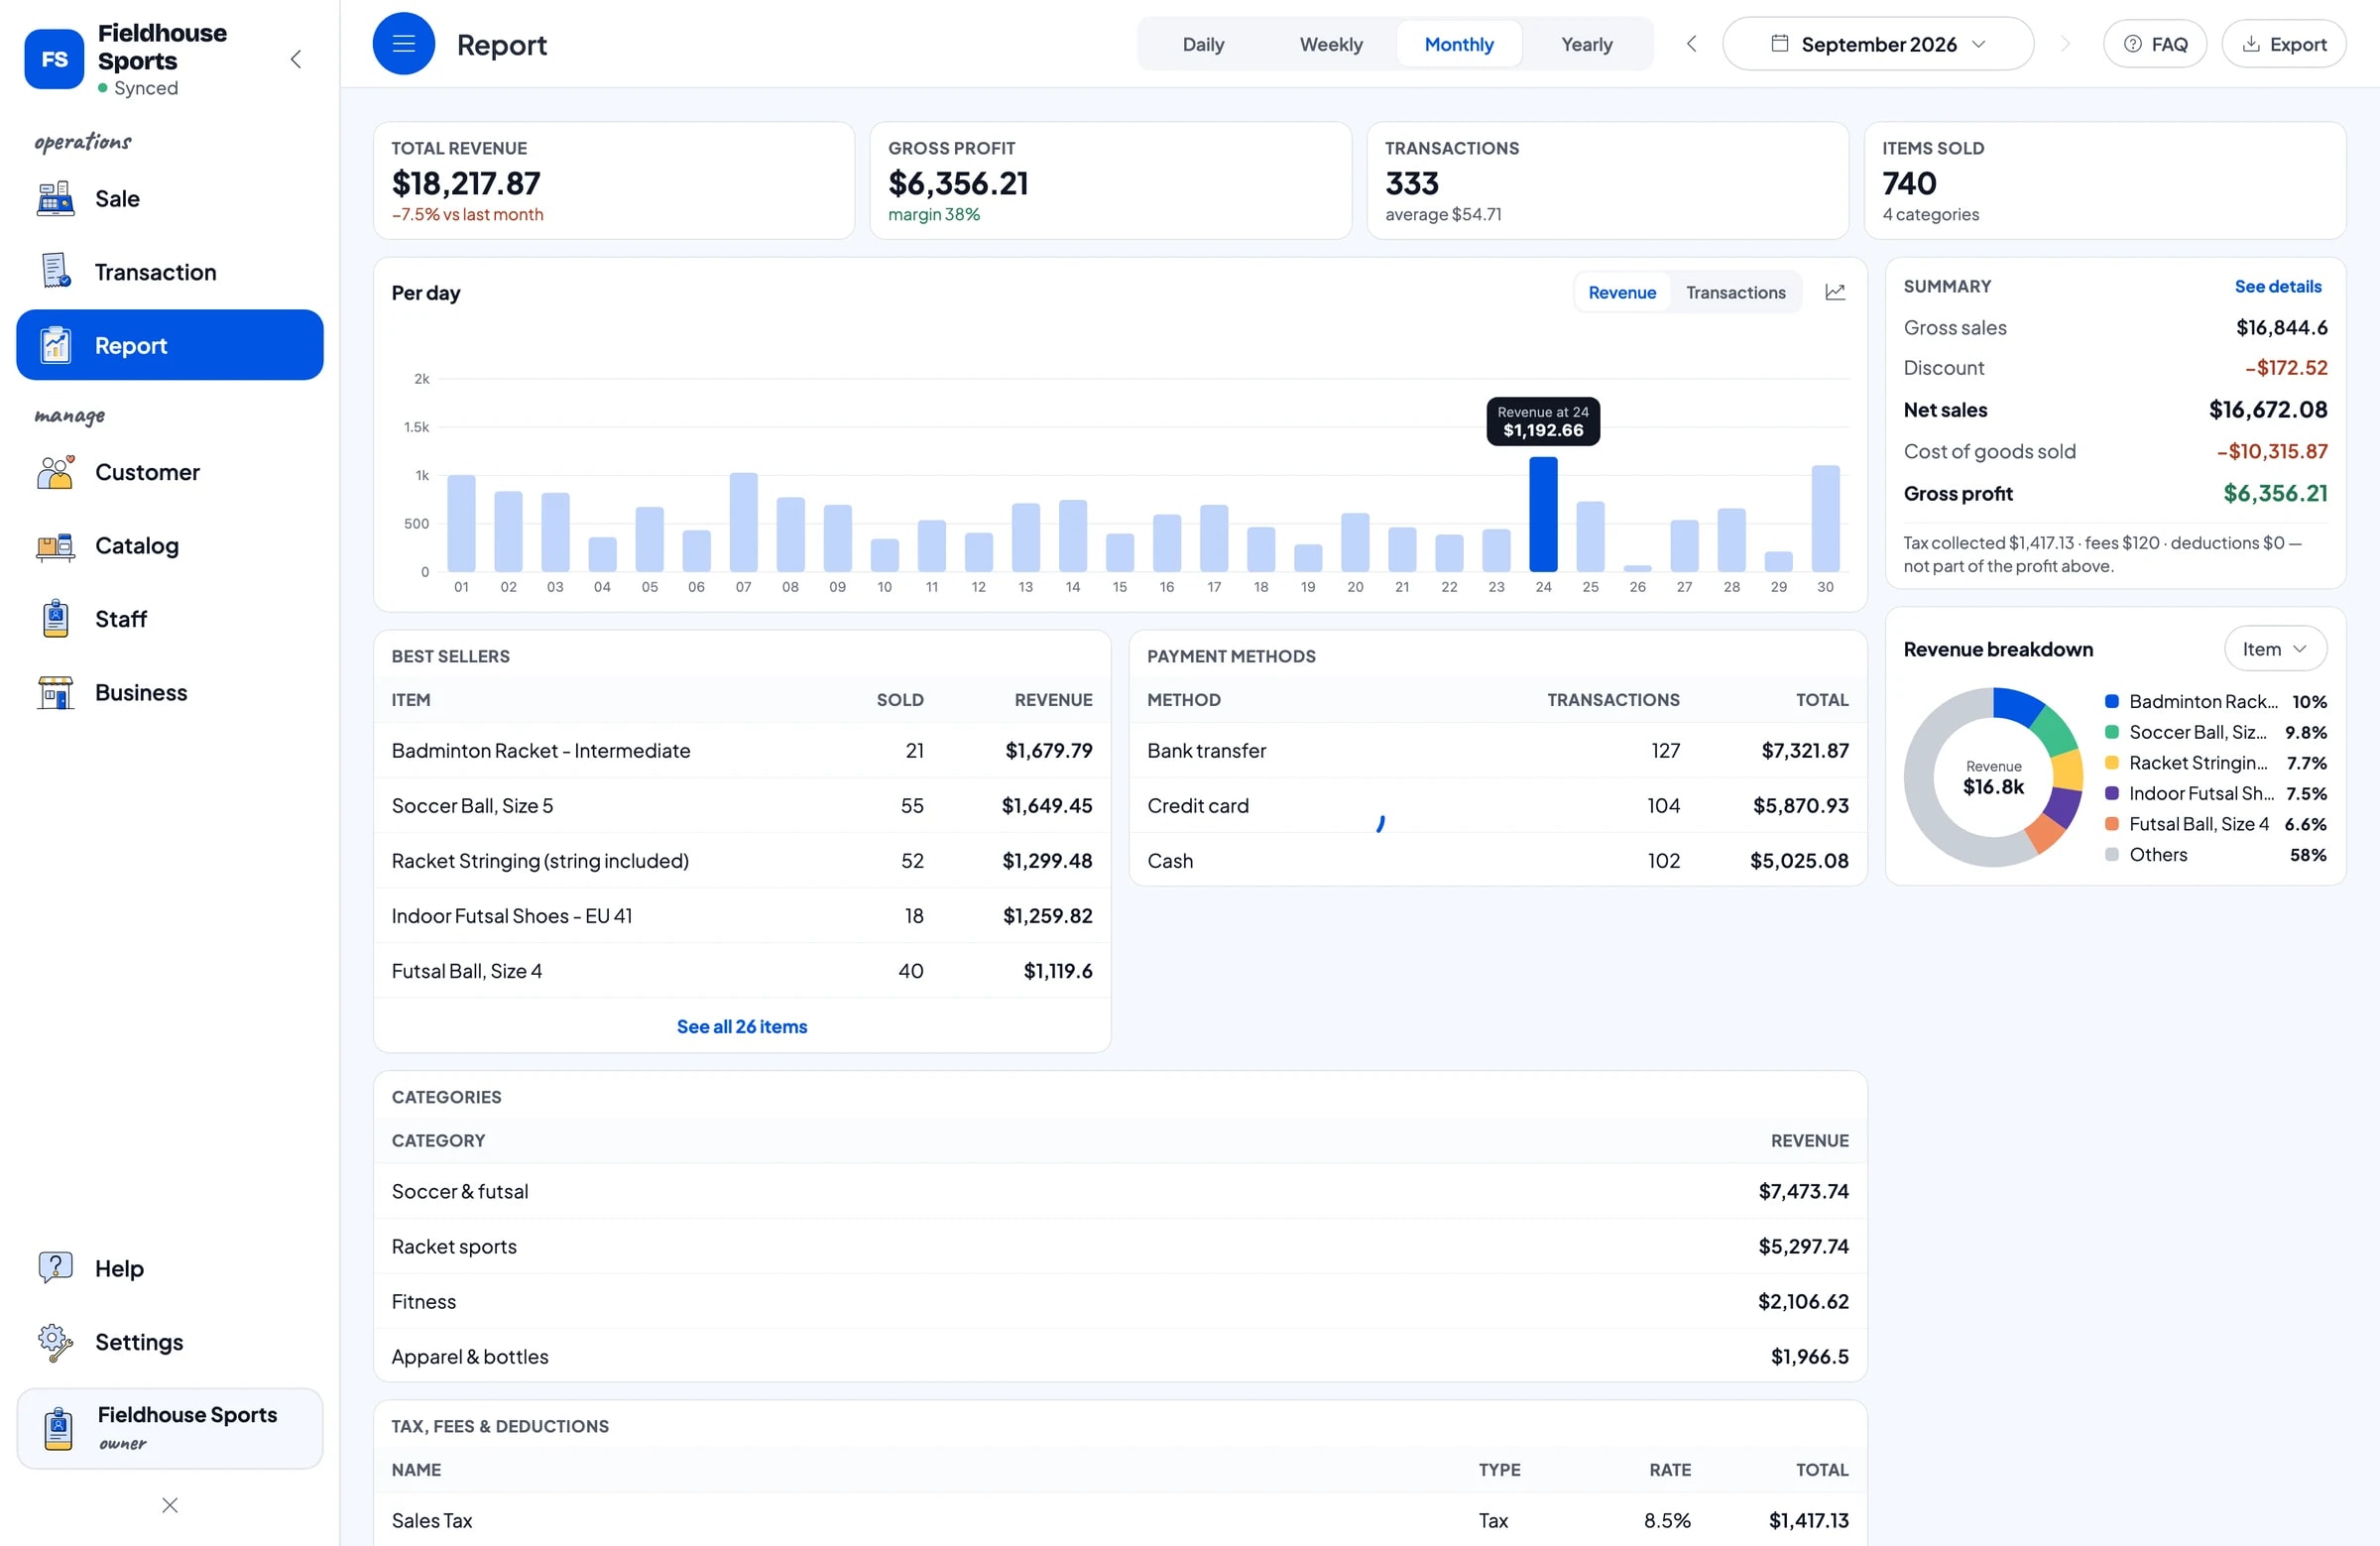This screenshot has width=2380, height=1546.
Task: Close sidebar with the X icon
Action: pyautogui.click(x=170, y=1505)
